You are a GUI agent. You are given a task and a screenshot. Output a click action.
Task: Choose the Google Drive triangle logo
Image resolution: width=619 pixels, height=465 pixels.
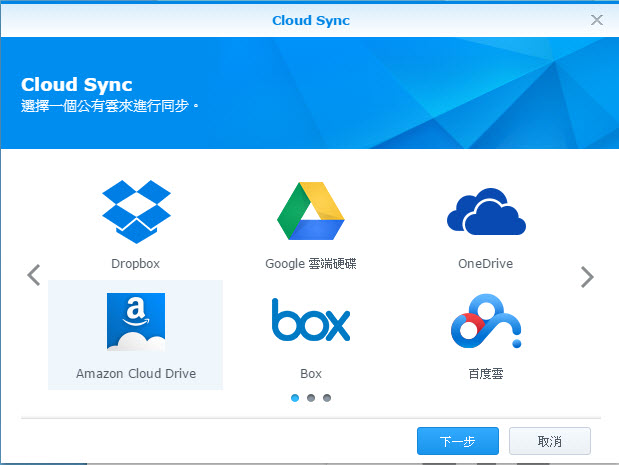311,211
